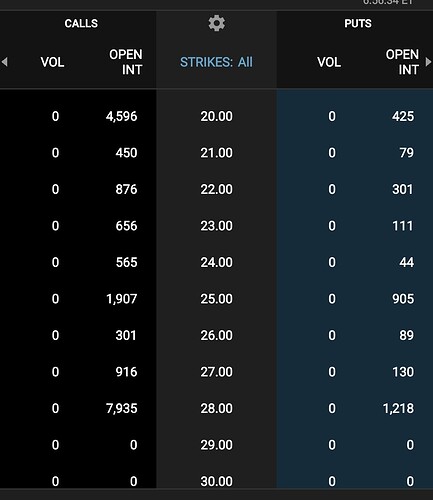Viewport: 433px width, 500px height.
Task: Select the 30.00 strike row
Action: [x=216, y=481]
